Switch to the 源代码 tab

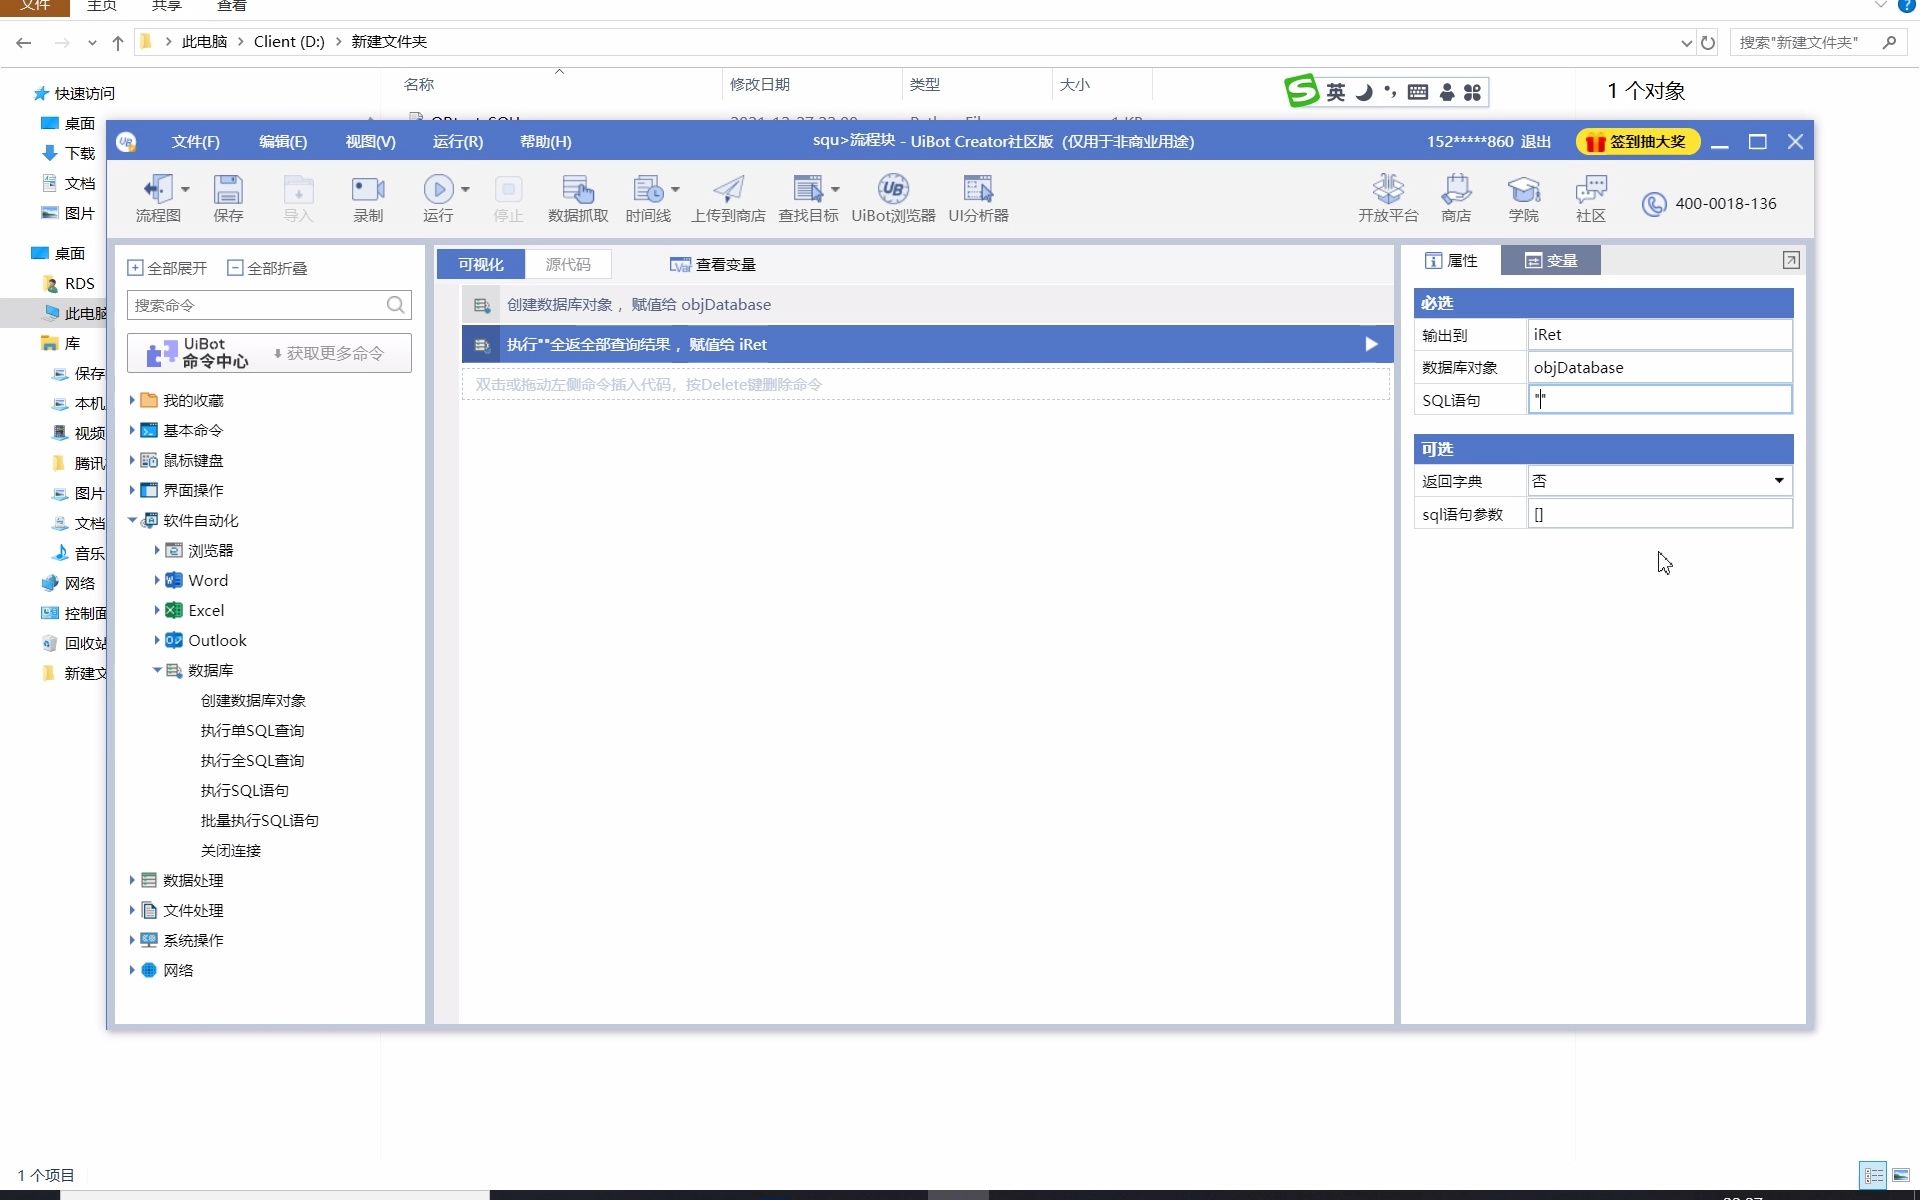pos(567,264)
